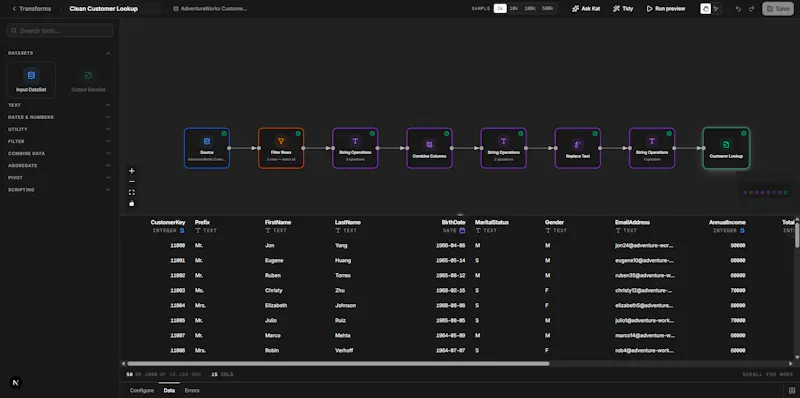Expand the Pivot section
The width and height of the screenshot is (800, 398).
(x=60, y=178)
